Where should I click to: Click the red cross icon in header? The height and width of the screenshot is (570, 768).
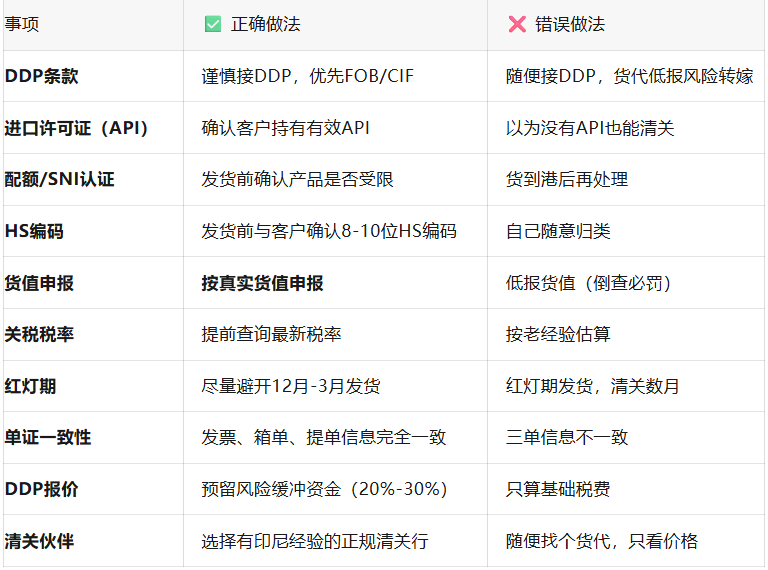(x=517, y=24)
